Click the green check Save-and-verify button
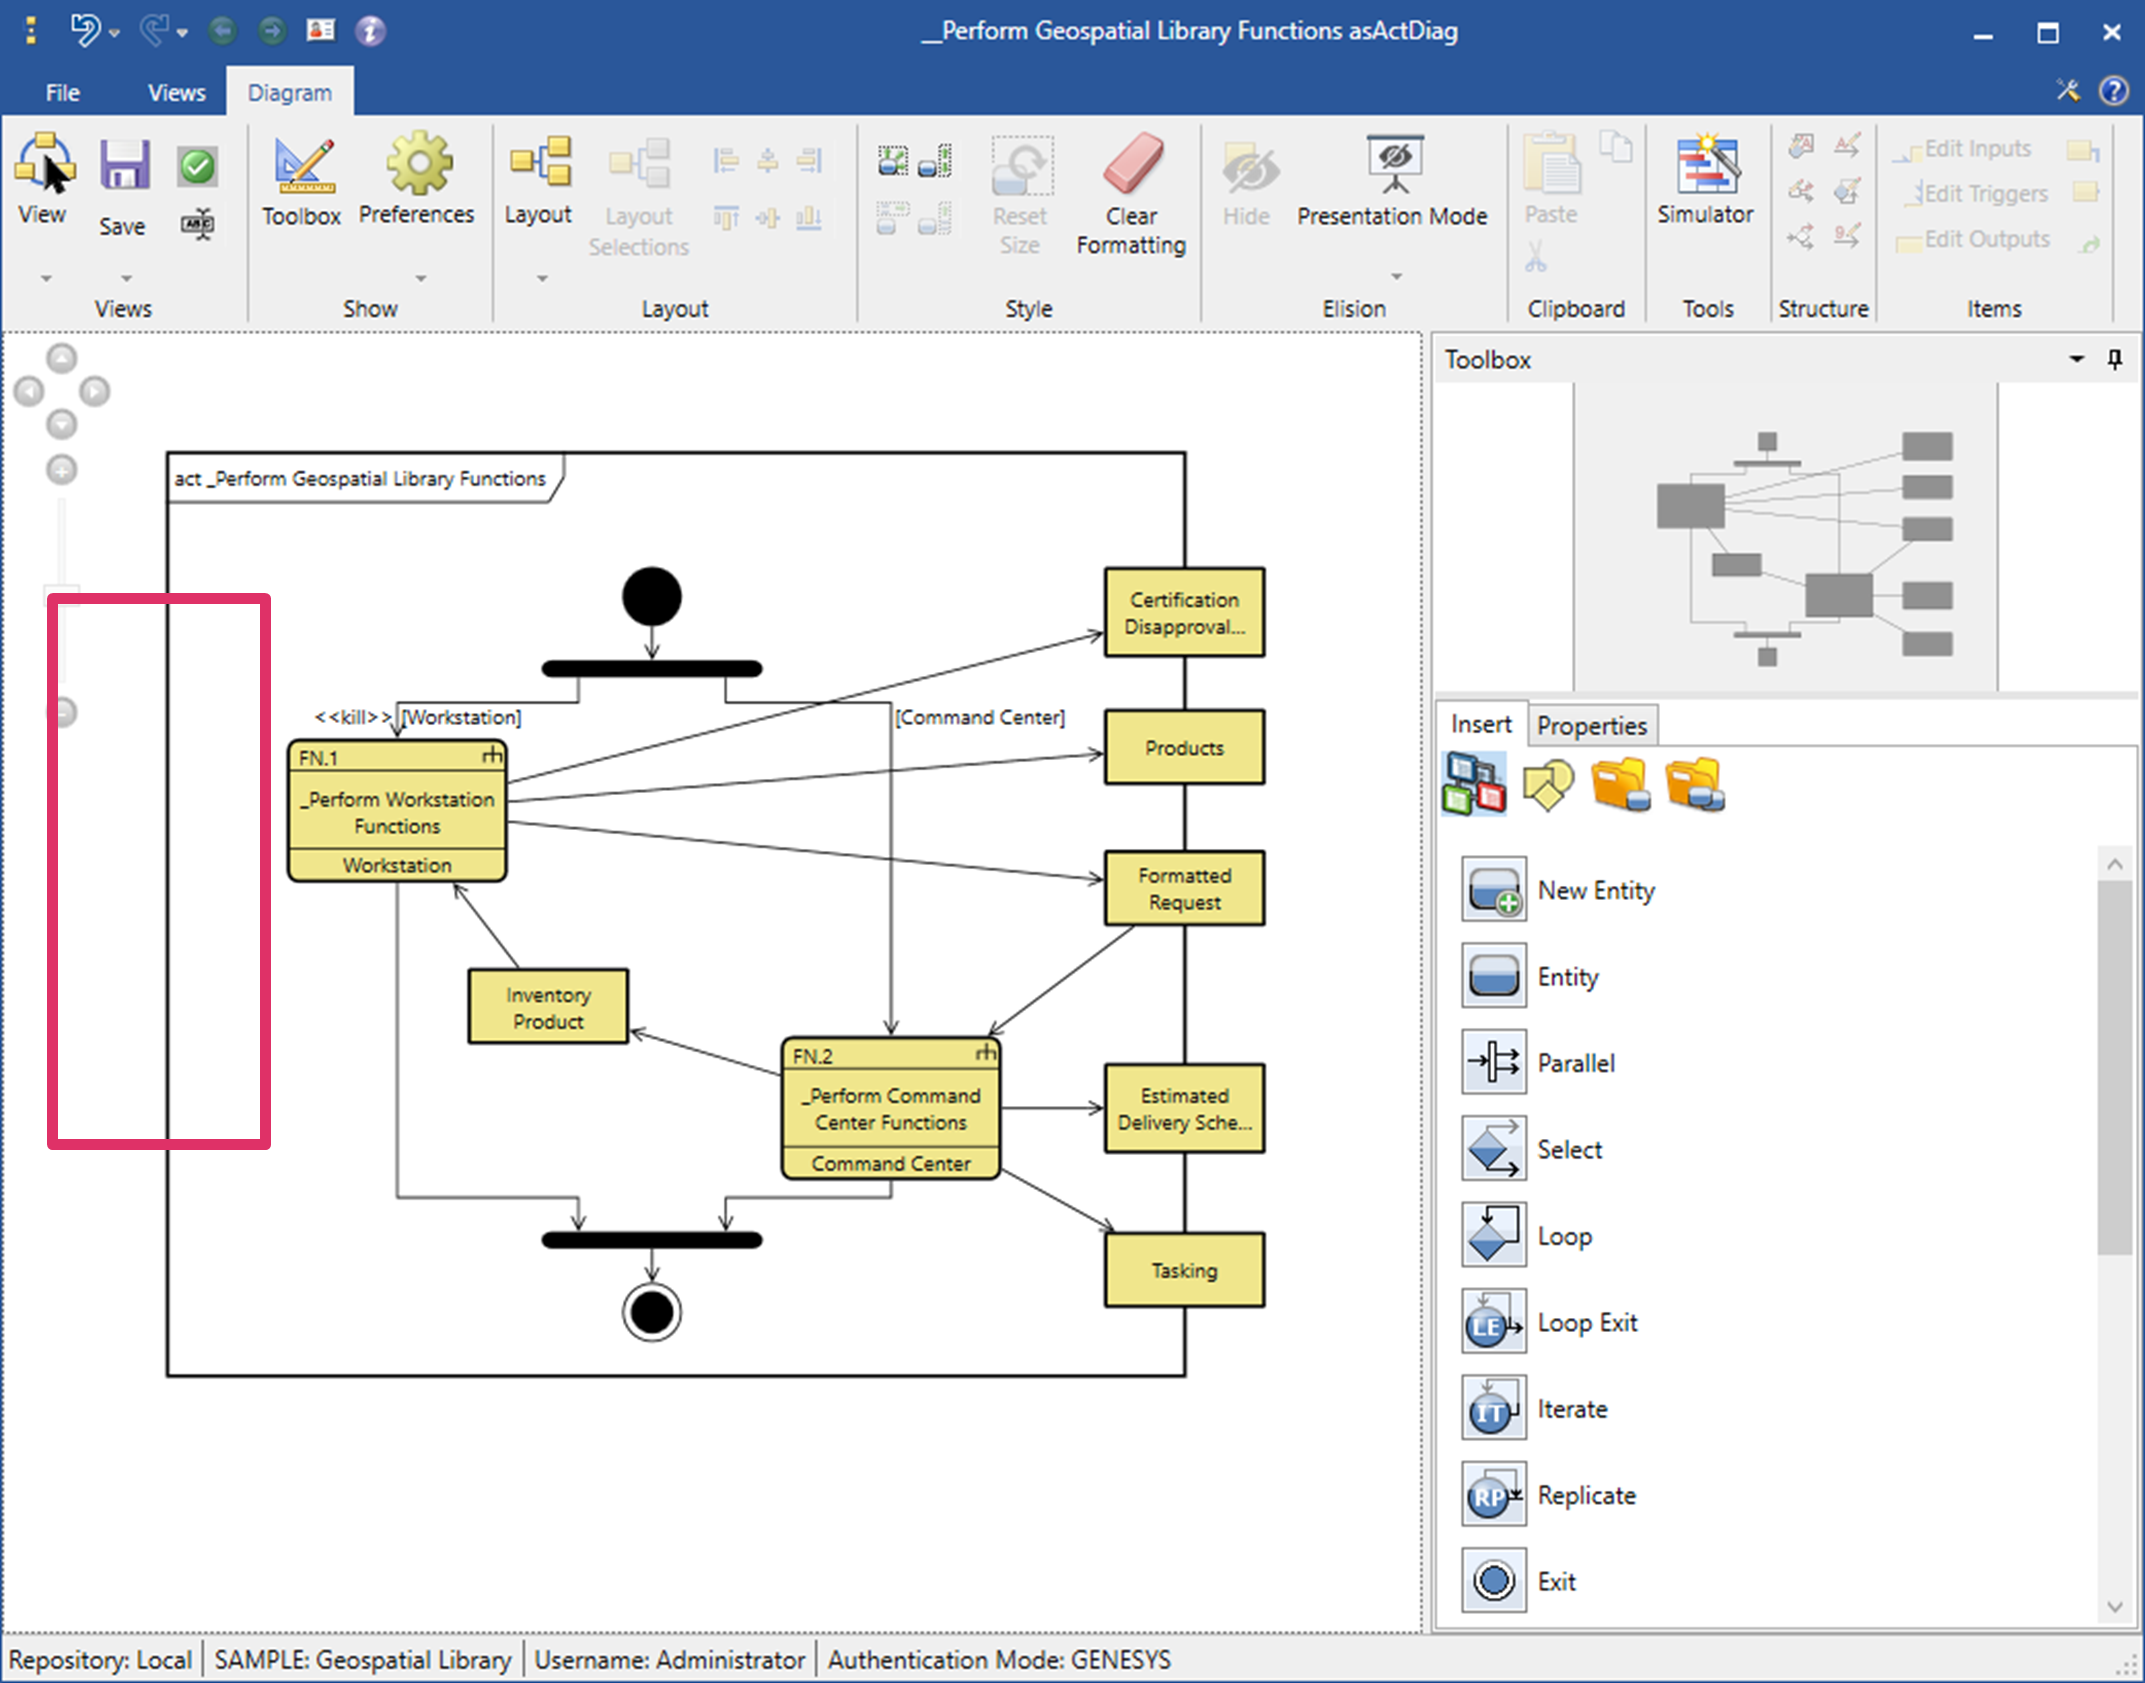This screenshot has width=2145, height=1683. coord(198,165)
